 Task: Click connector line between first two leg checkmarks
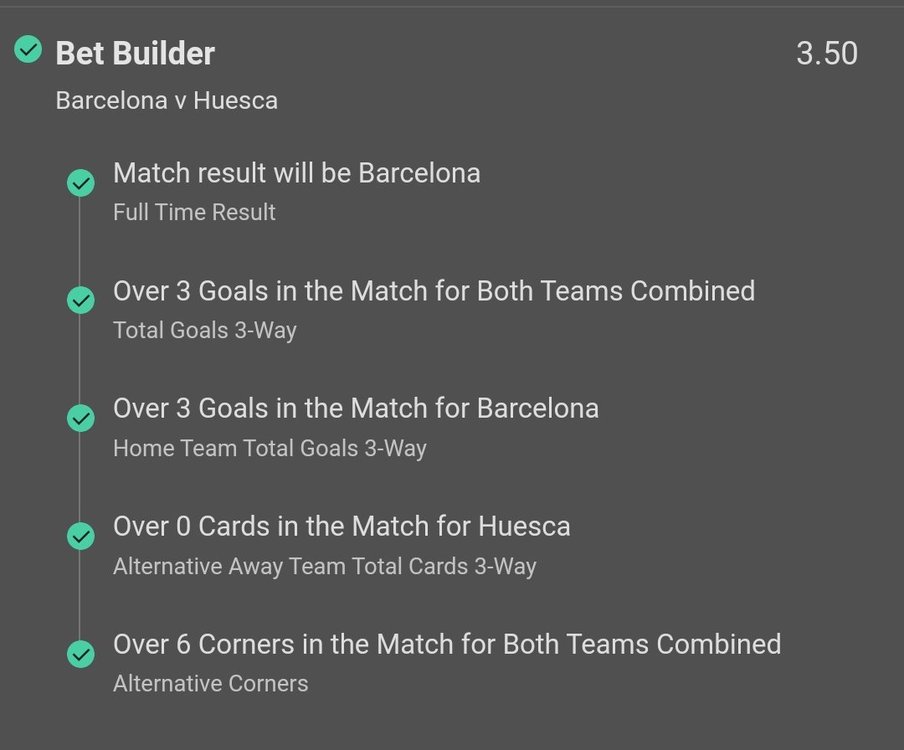click(x=80, y=242)
